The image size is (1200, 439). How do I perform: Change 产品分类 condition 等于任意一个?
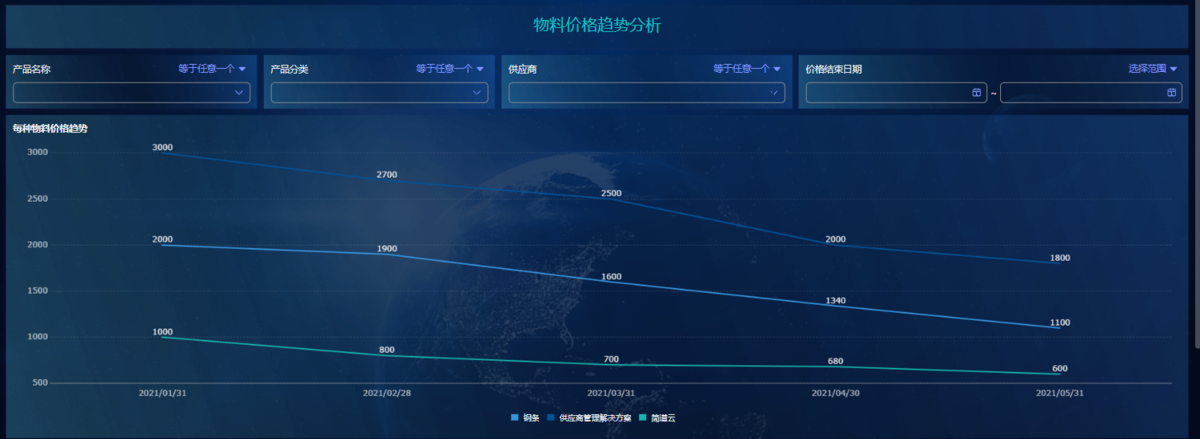point(450,69)
